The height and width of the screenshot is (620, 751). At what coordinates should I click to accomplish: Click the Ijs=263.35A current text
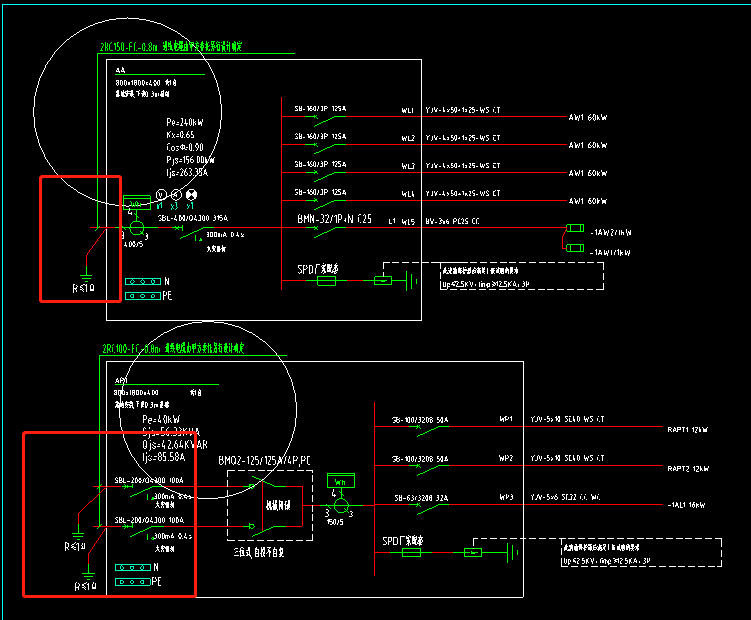click(187, 172)
